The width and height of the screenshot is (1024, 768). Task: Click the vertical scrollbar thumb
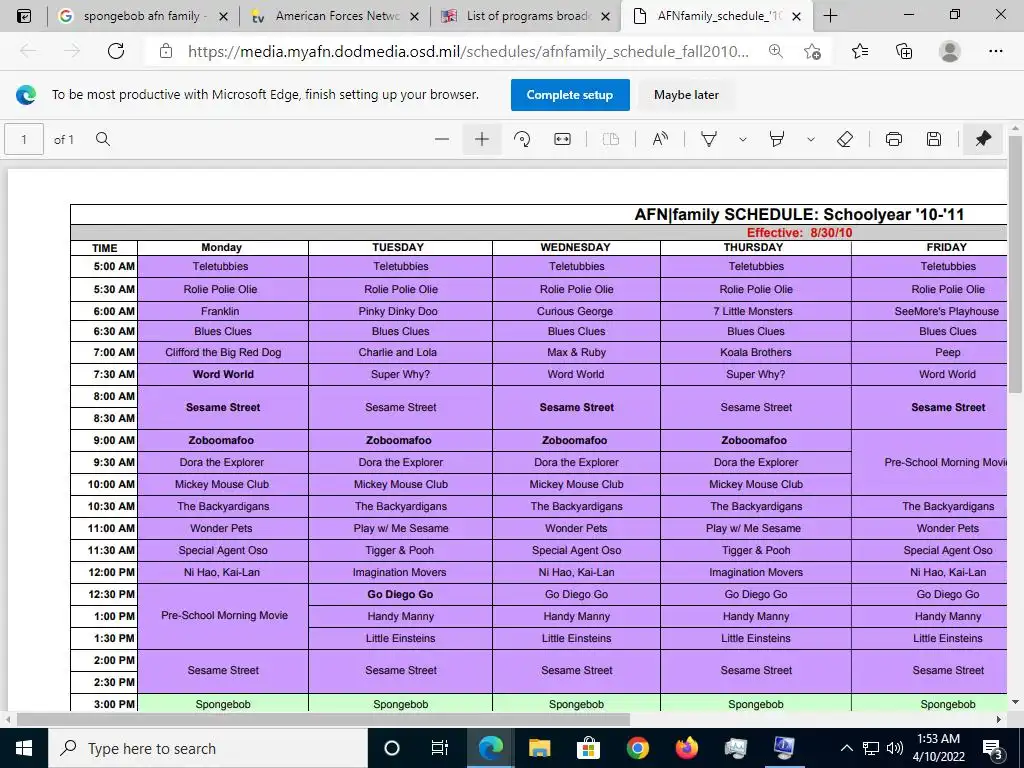point(1015,264)
